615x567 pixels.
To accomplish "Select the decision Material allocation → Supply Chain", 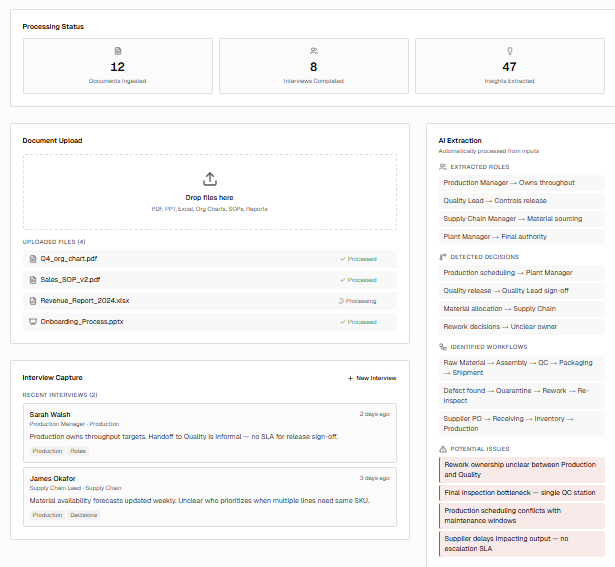I will click(x=522, y=309).
